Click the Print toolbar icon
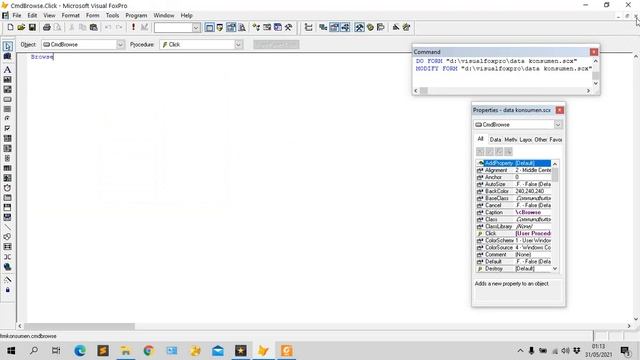The image size is (640, 360). [47, 27]
